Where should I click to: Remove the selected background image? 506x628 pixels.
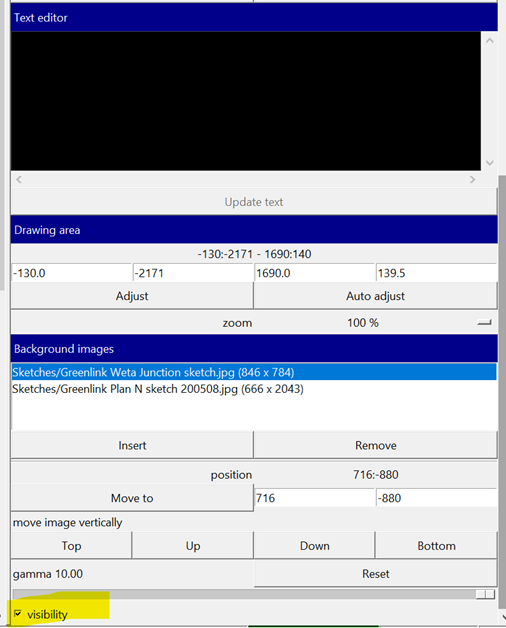[375, 445]
